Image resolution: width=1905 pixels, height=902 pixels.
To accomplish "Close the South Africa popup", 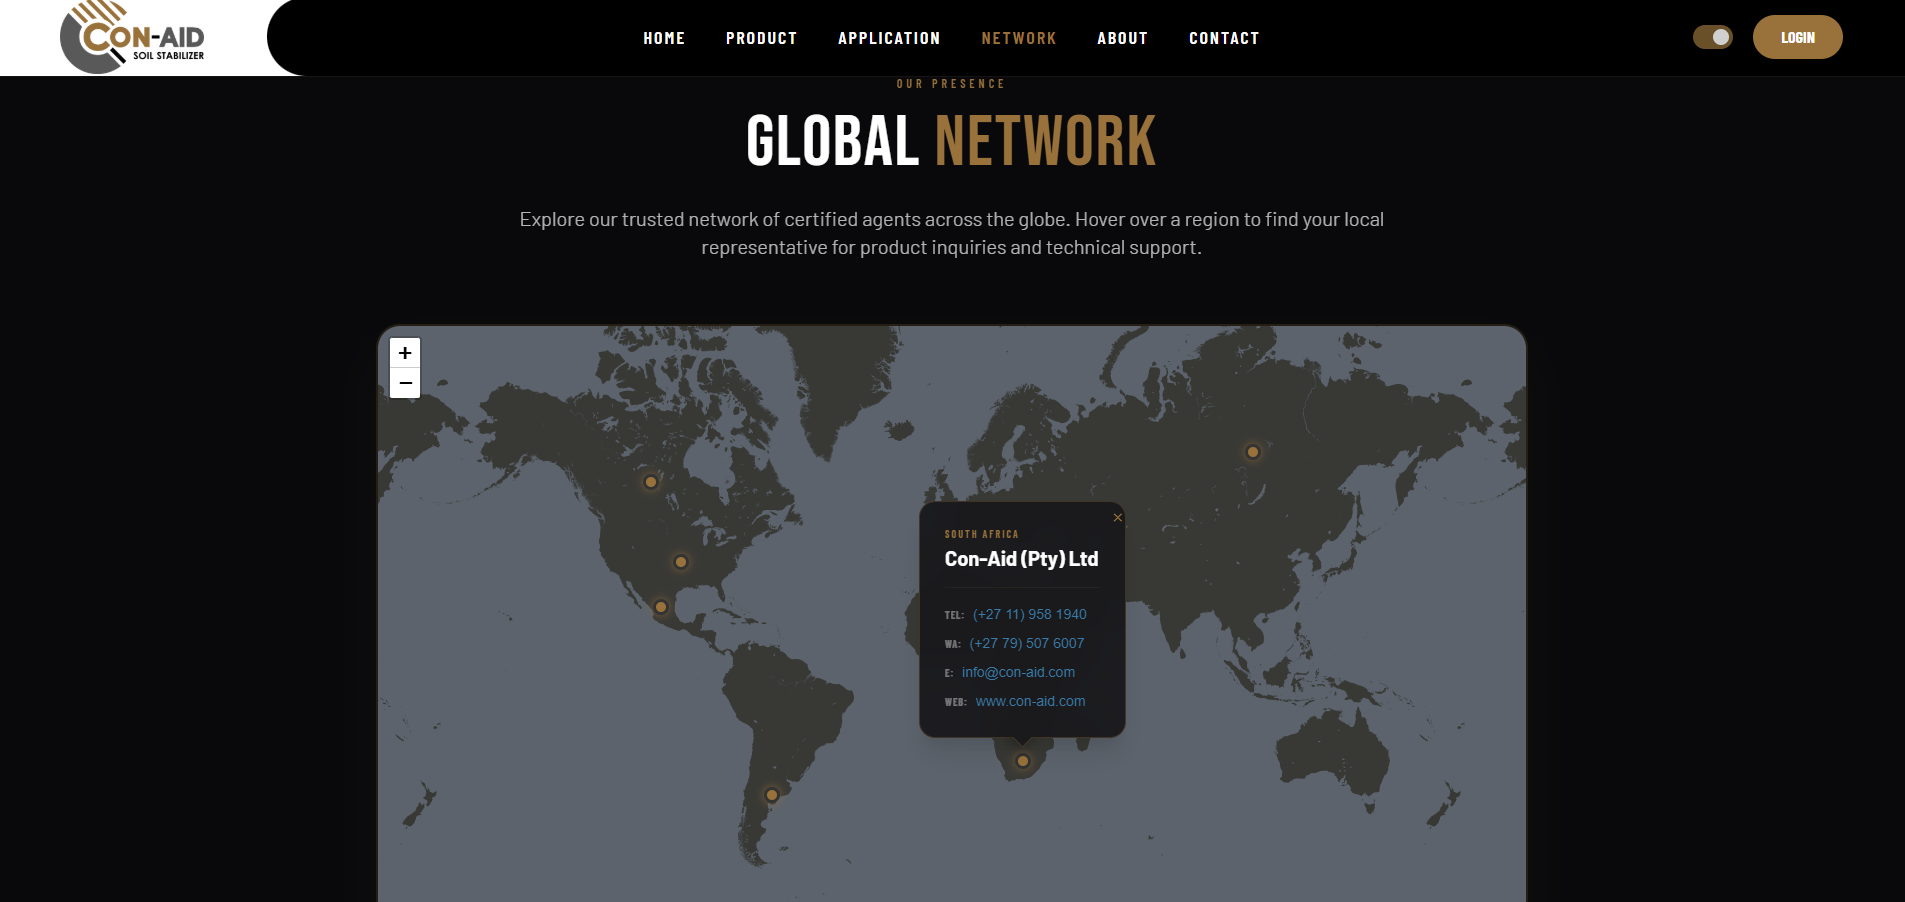I will [x=1117, y=517].
